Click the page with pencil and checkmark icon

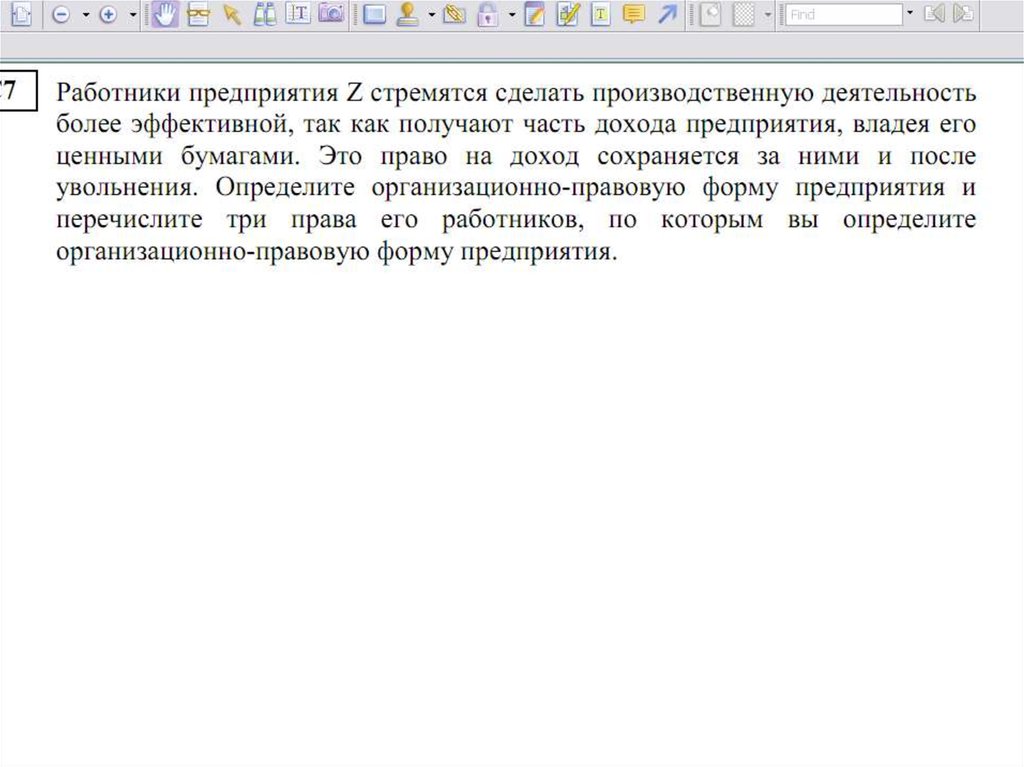(568, 14)
